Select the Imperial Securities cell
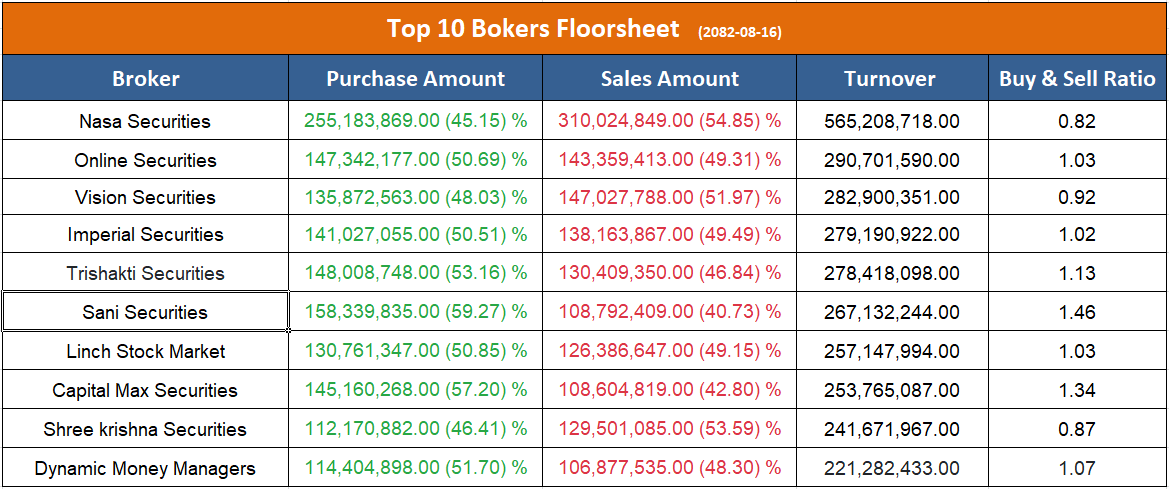 click(145, 235)
